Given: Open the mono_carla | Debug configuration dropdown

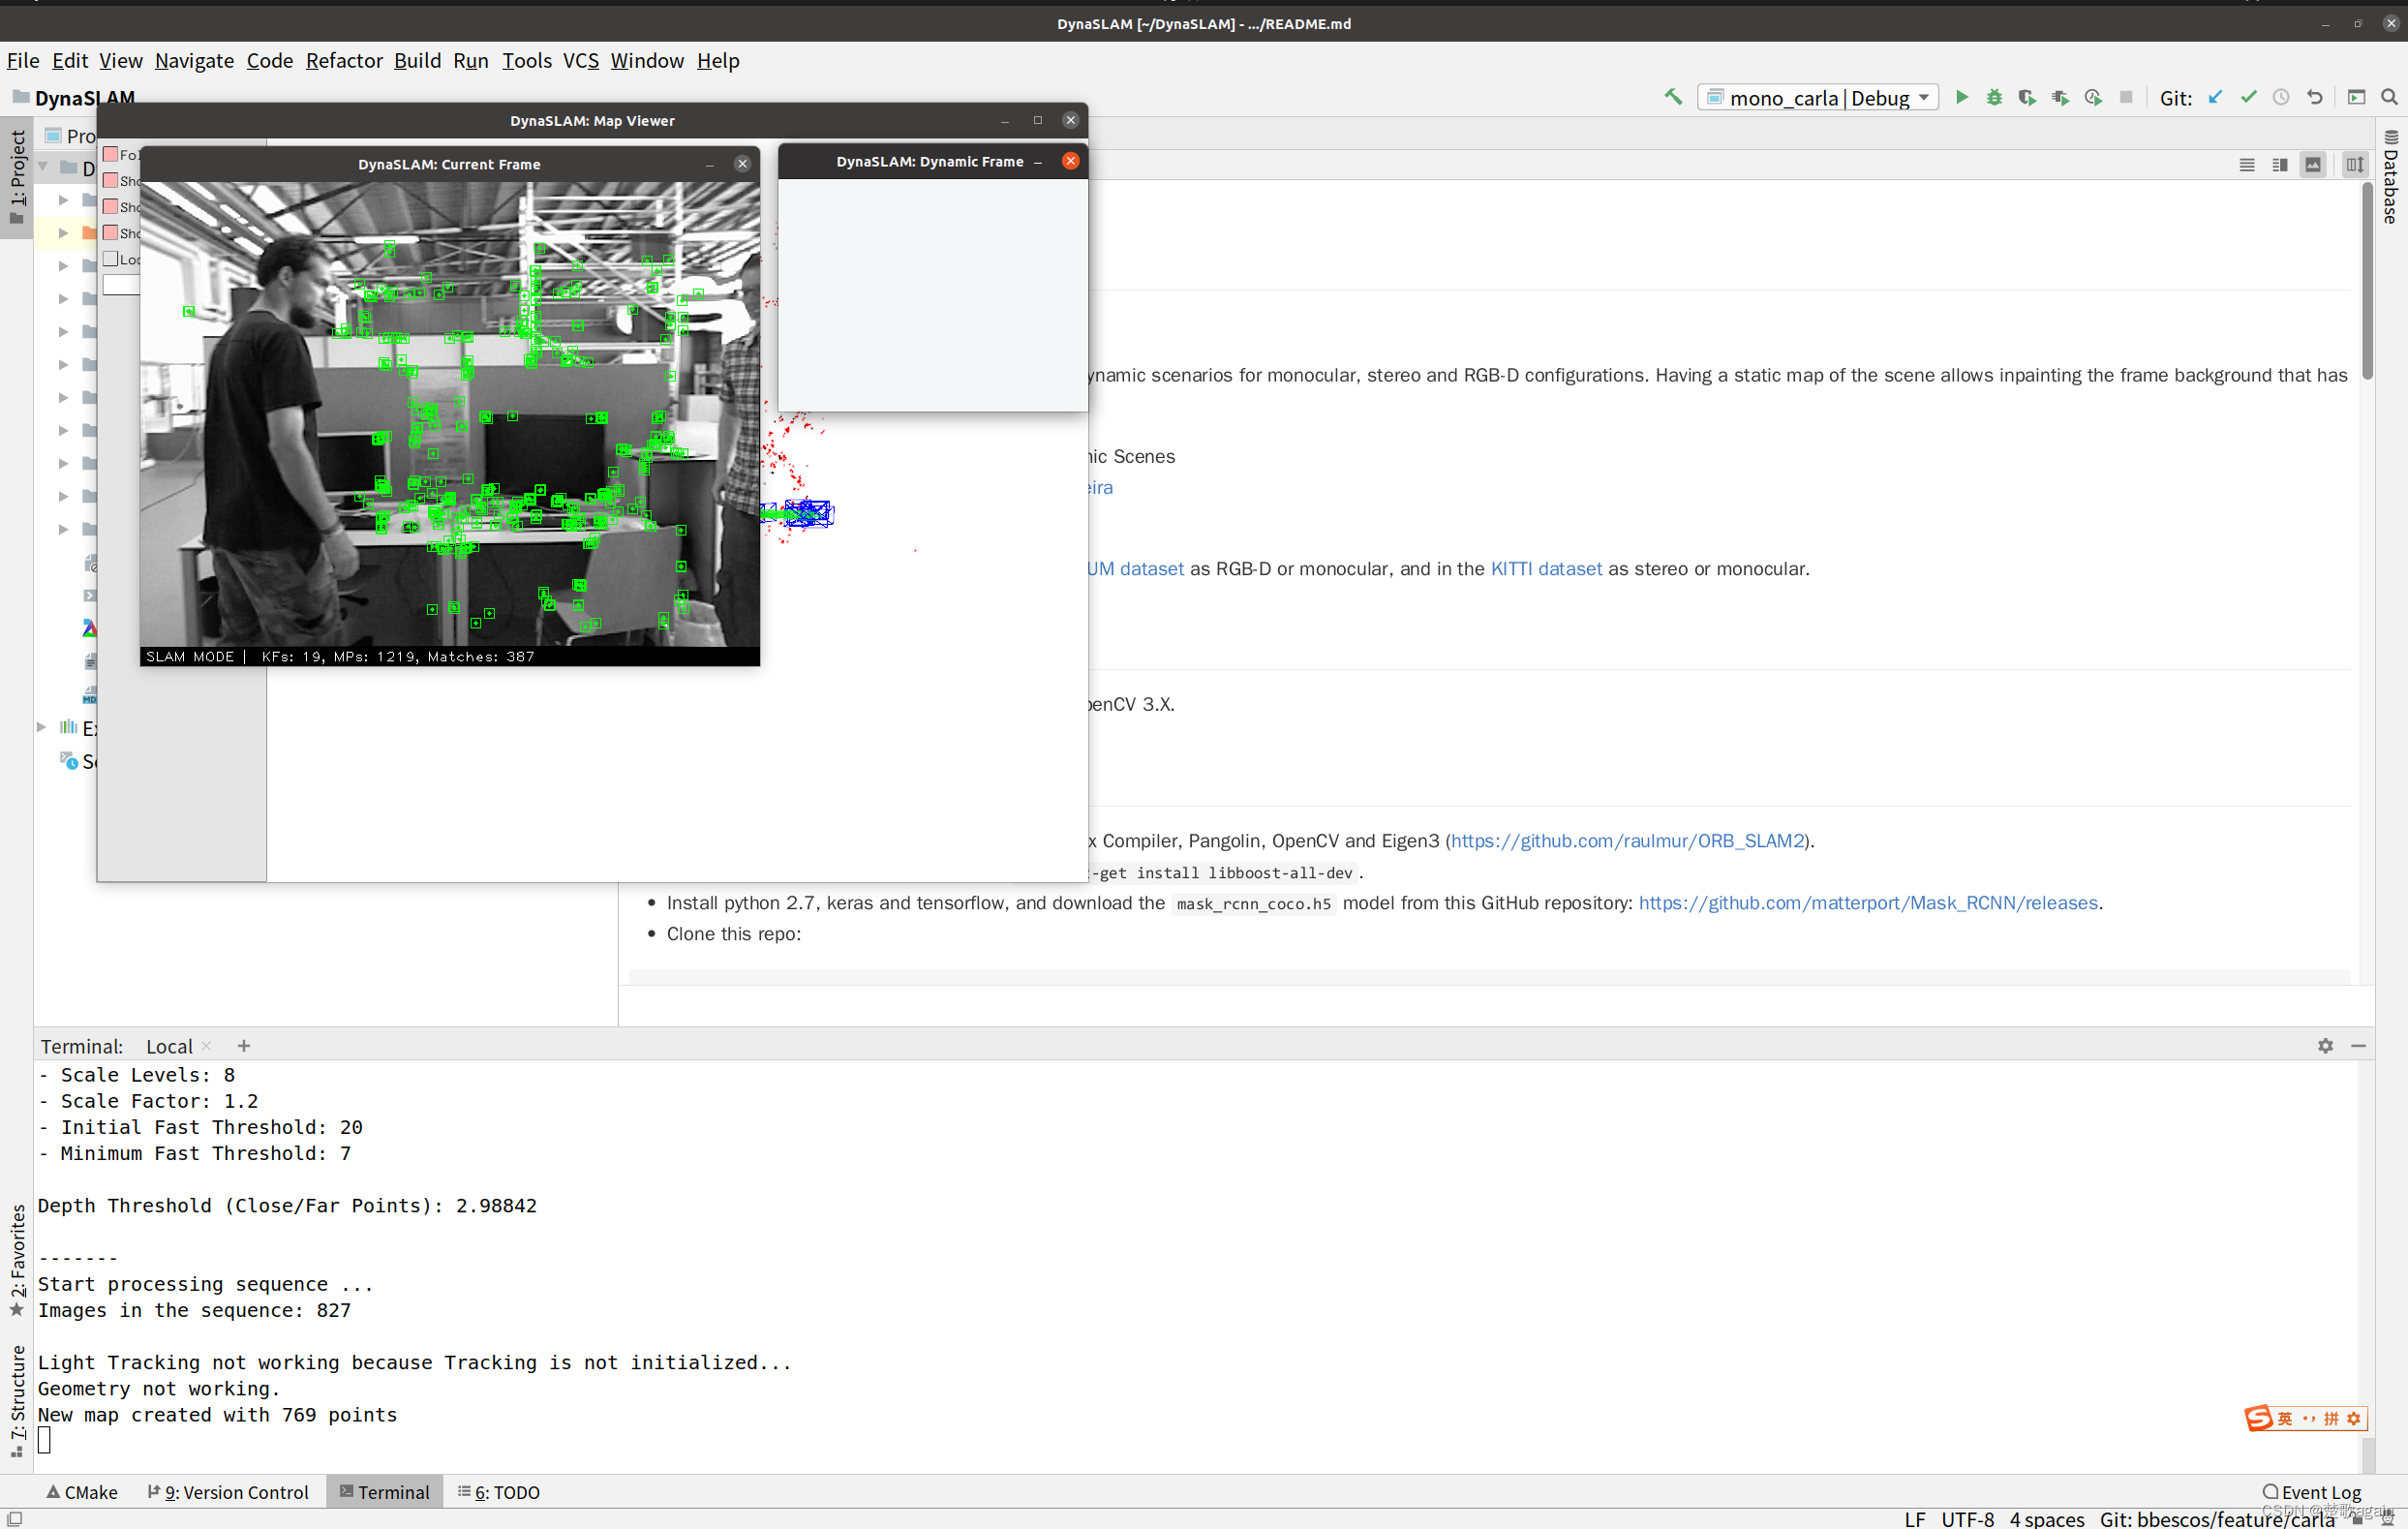Looking at the screenshot, I should click(x=1925, y=97).
